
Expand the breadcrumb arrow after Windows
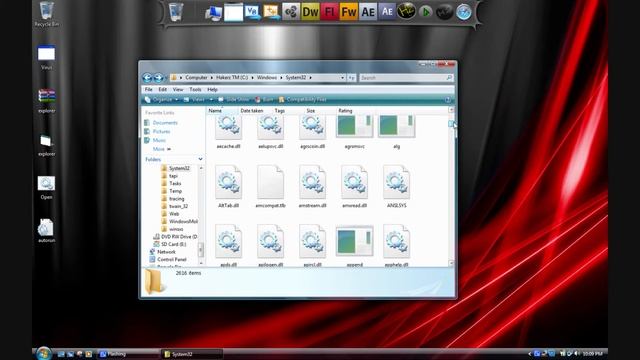(281, 78)
